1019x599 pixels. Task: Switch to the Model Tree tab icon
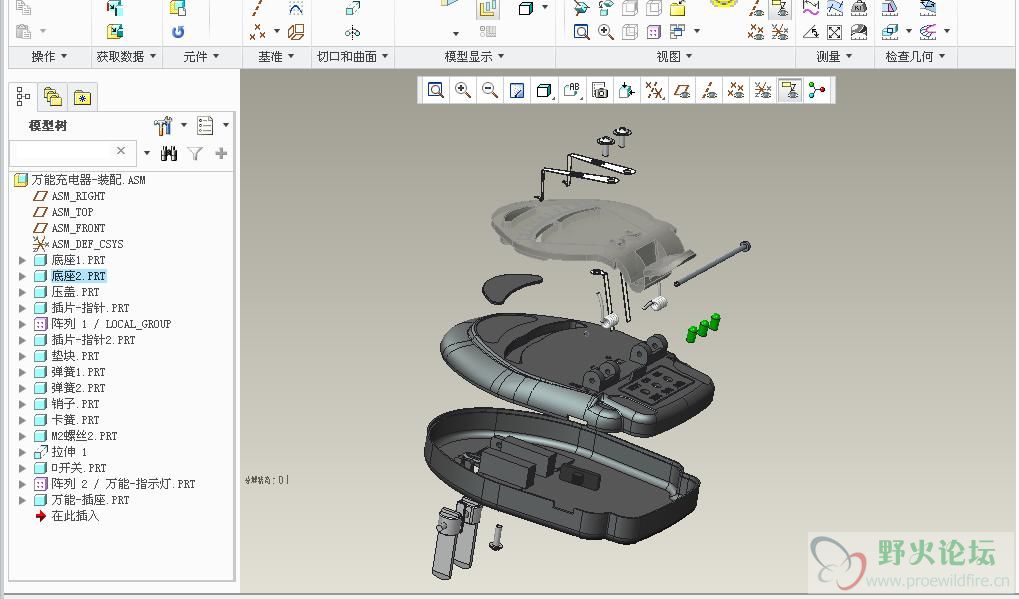pos(23,96)
